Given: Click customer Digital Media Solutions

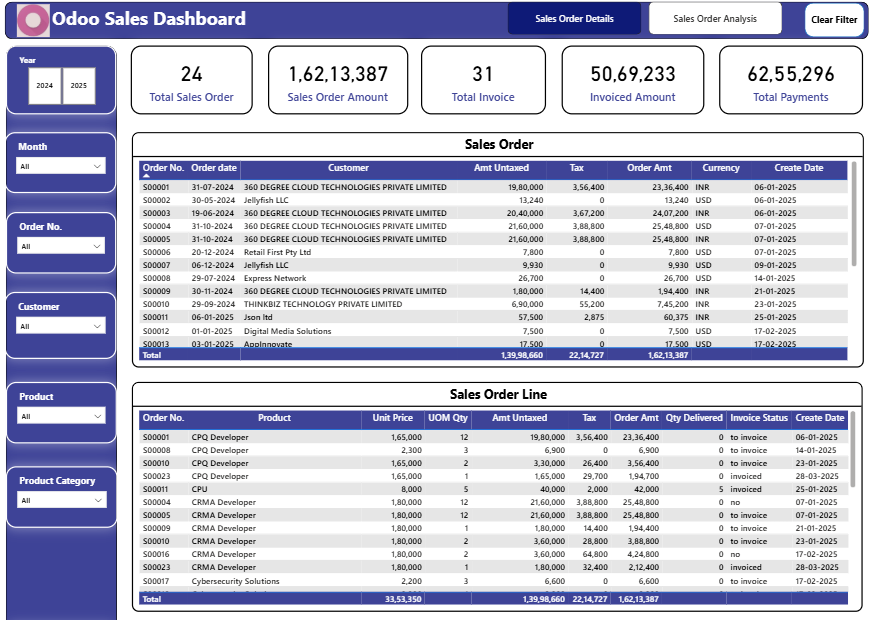Looking at the screenshot, I should pos(288,331).
